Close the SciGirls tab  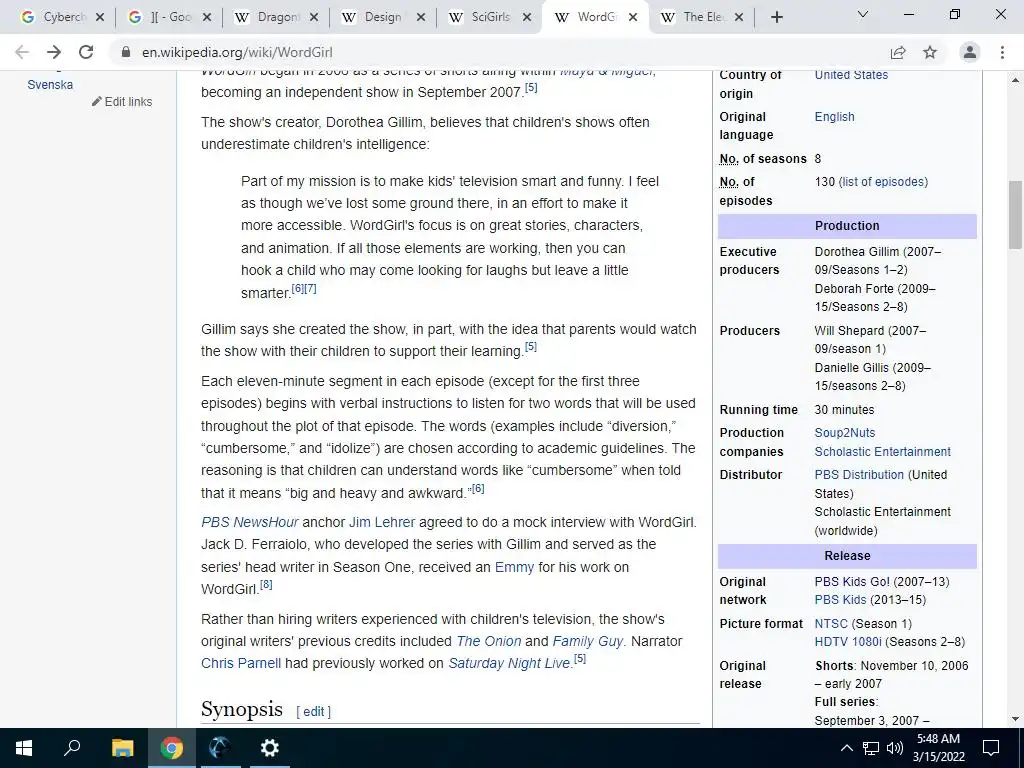[x=527, y=18]
